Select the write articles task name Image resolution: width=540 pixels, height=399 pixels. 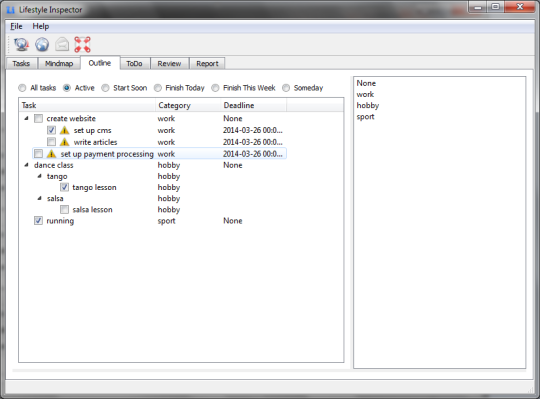[95, 142]
